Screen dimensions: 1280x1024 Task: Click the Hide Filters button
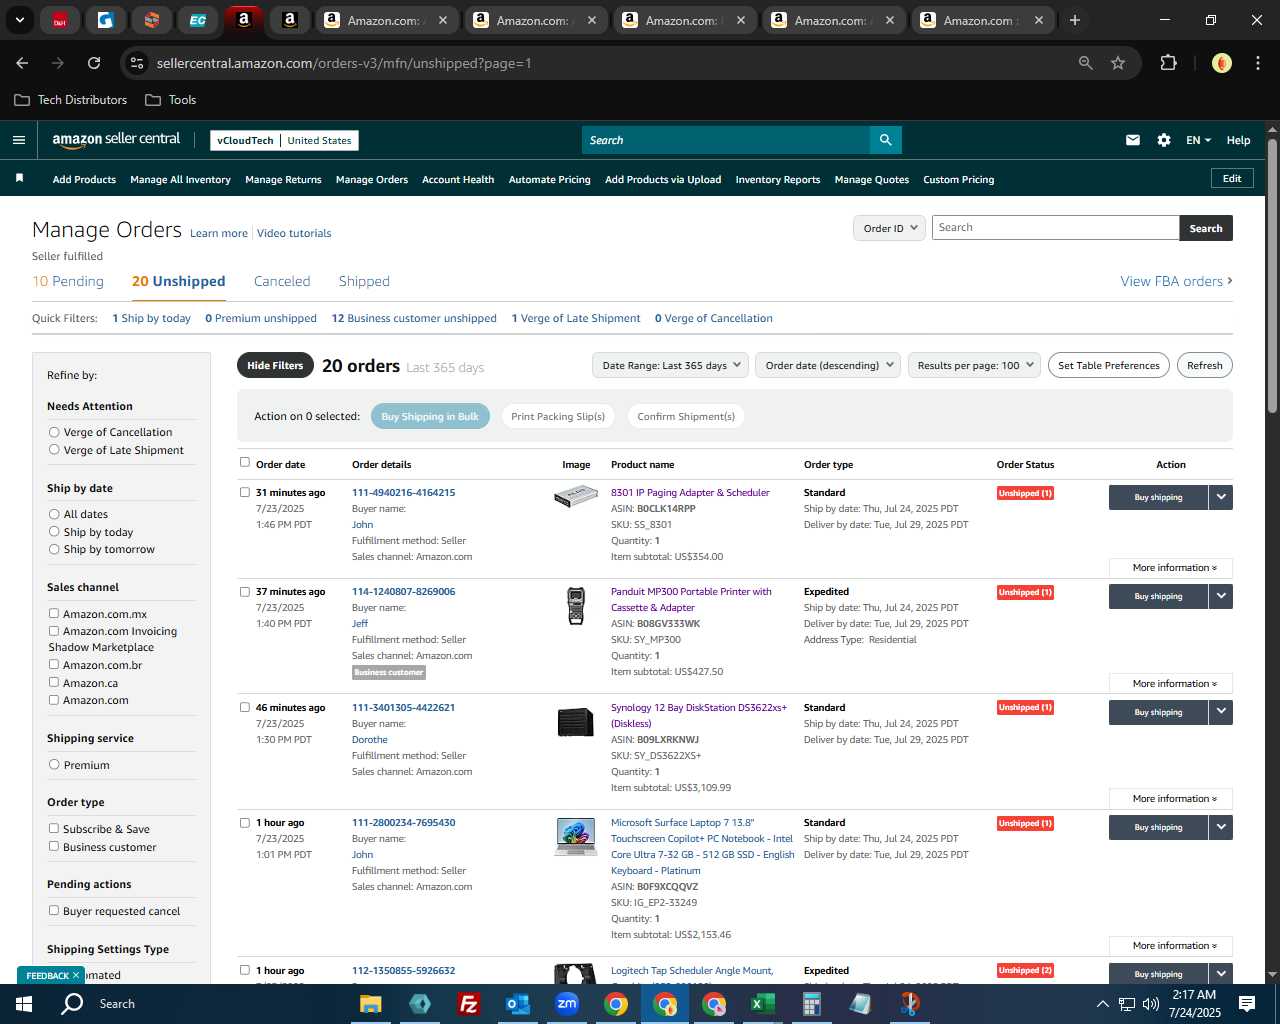tap(275, 365)
